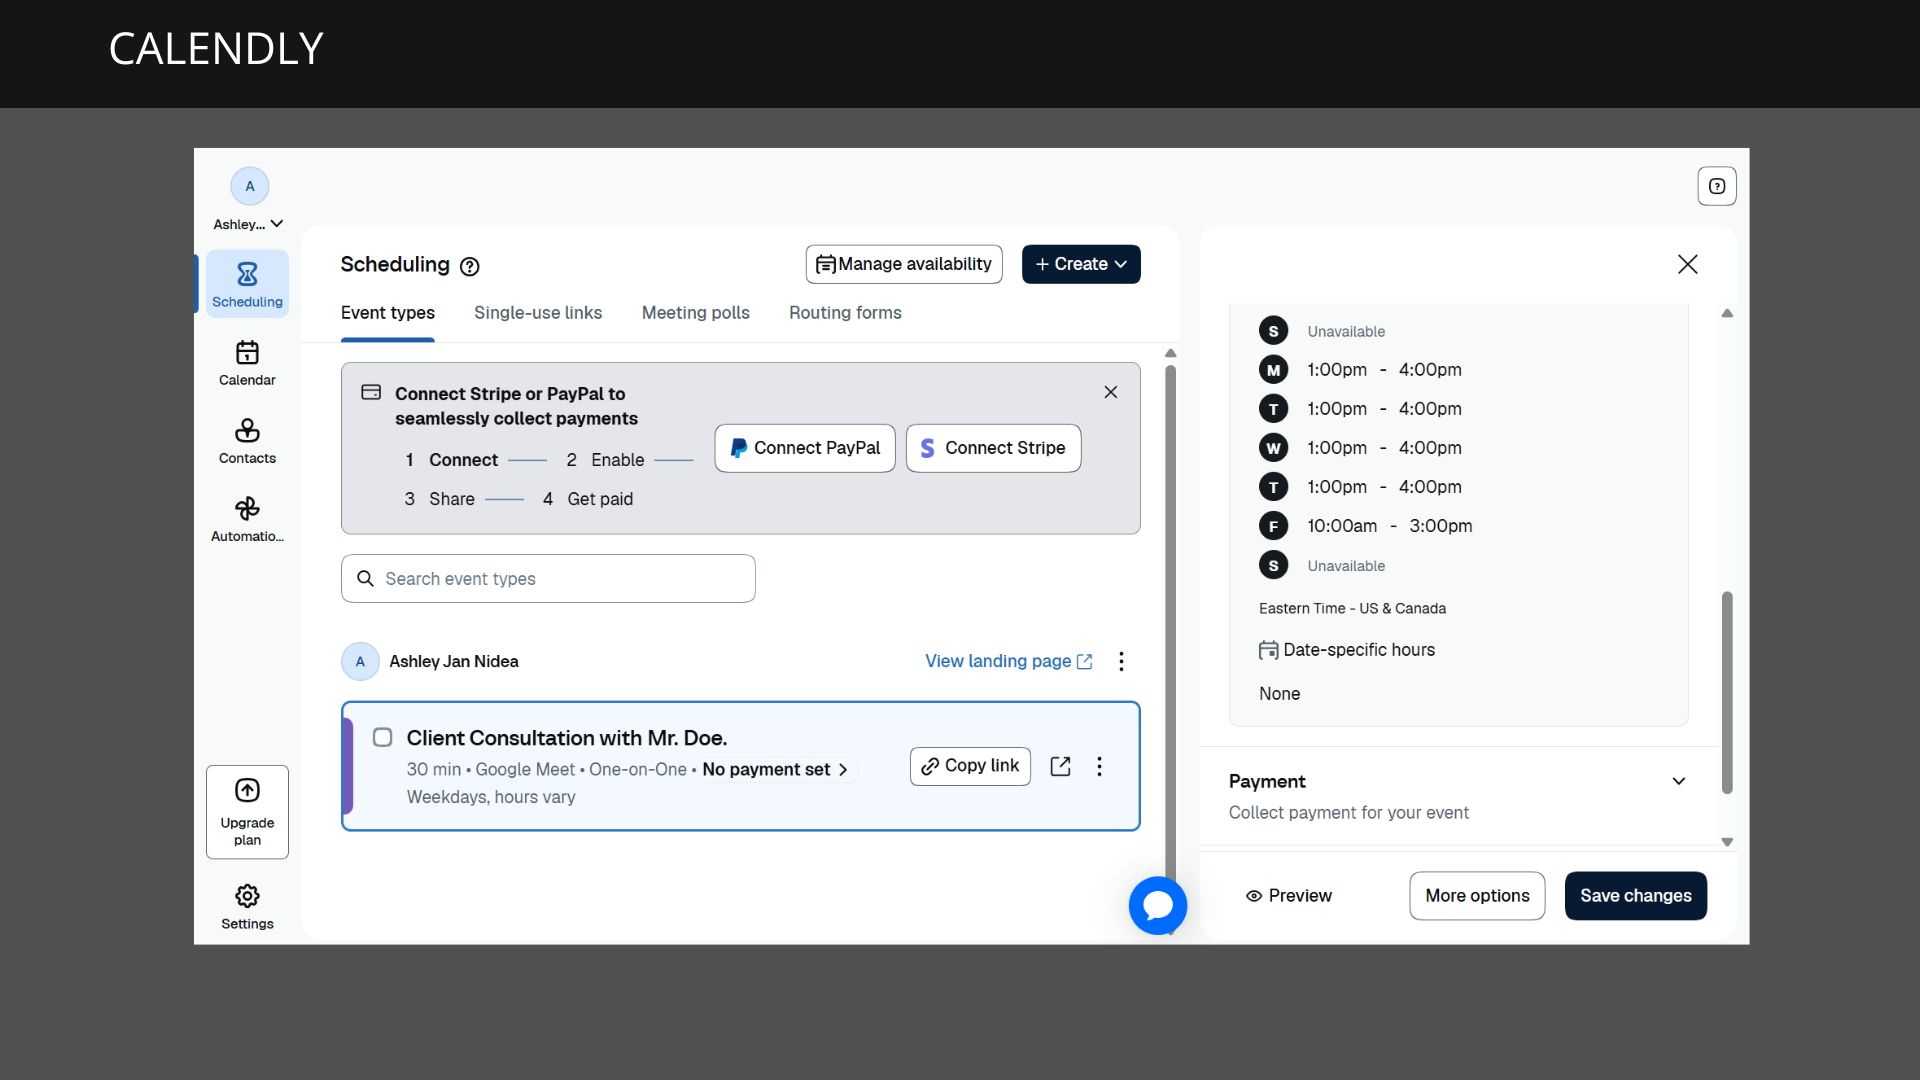Click the Scheduling help question icon
Screen dimensions: 1920x1080
(470, 266)
